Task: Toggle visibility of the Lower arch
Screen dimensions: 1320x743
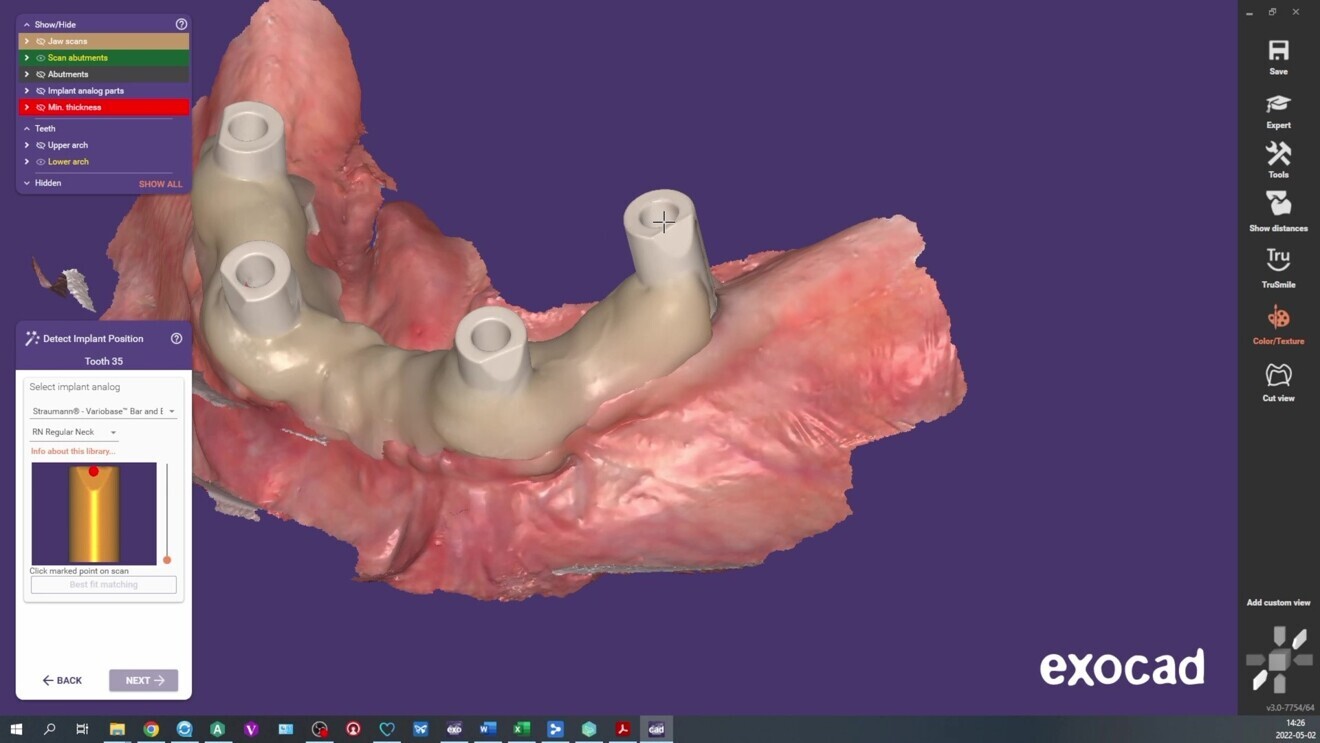Action: (x=39, y=161)
